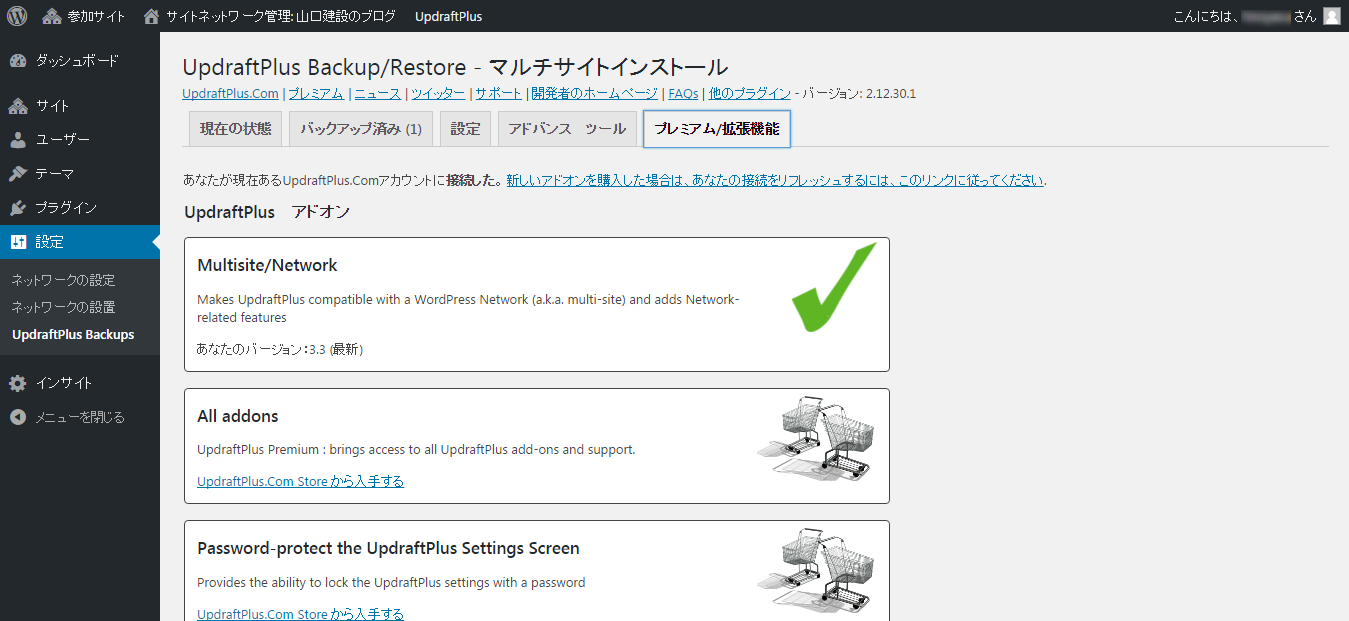Image resolution: width=1349 pixels, height=621 pixels.
Task: Select the プレミアム/拡張機能 tab
Action: [717, 129]
